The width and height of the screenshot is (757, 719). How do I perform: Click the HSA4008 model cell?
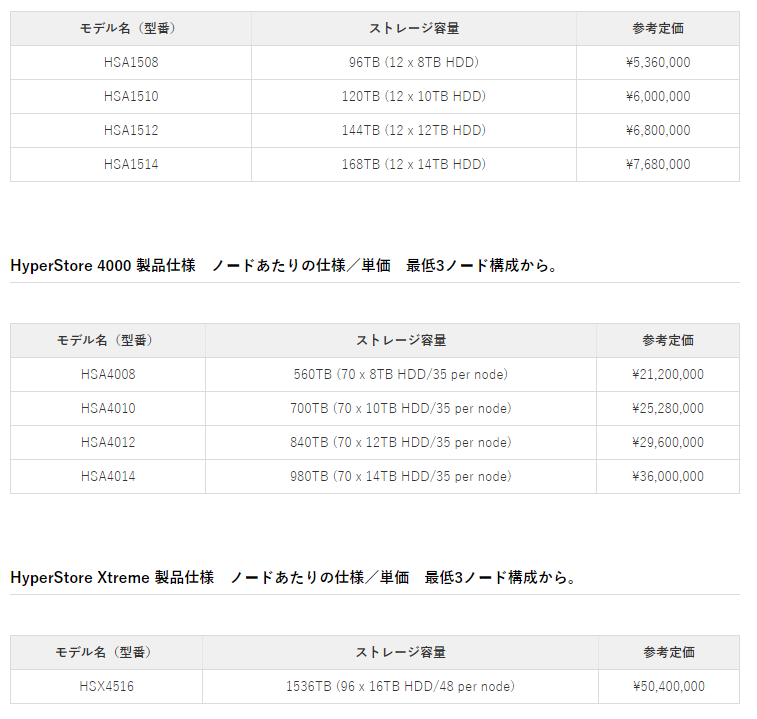point(108,374)
